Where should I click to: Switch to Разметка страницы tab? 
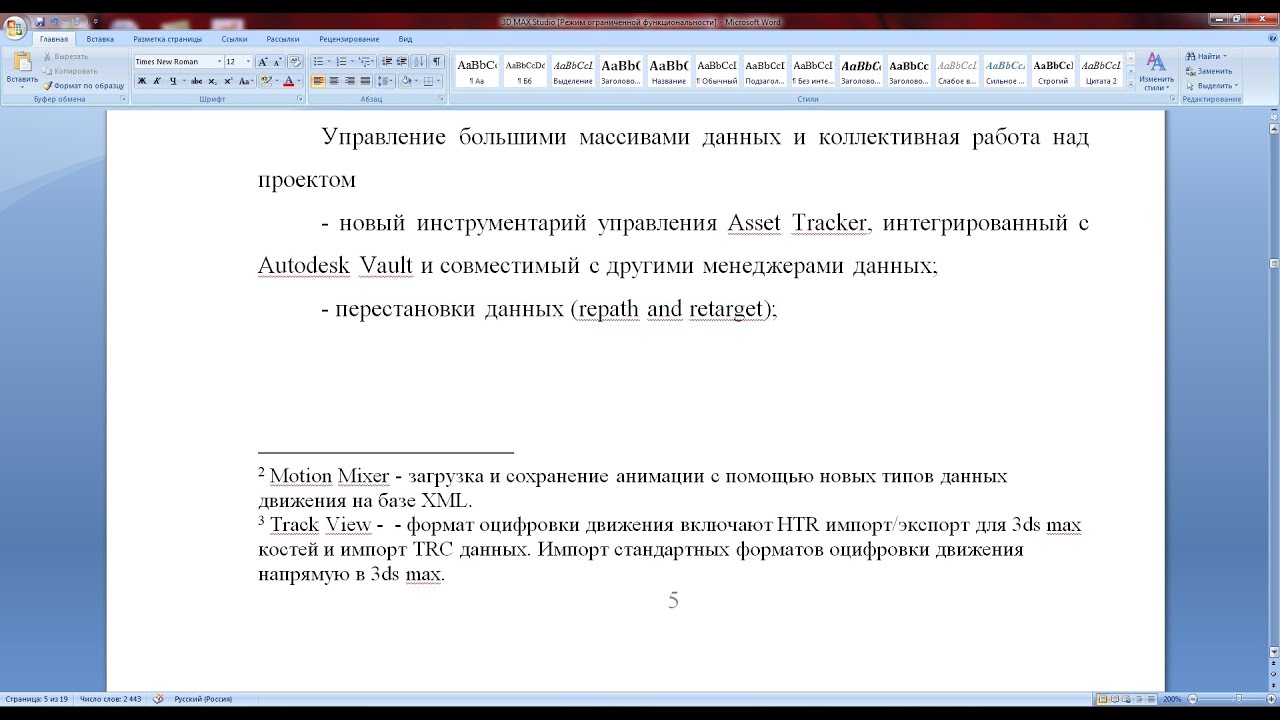[x=167, y=39]
